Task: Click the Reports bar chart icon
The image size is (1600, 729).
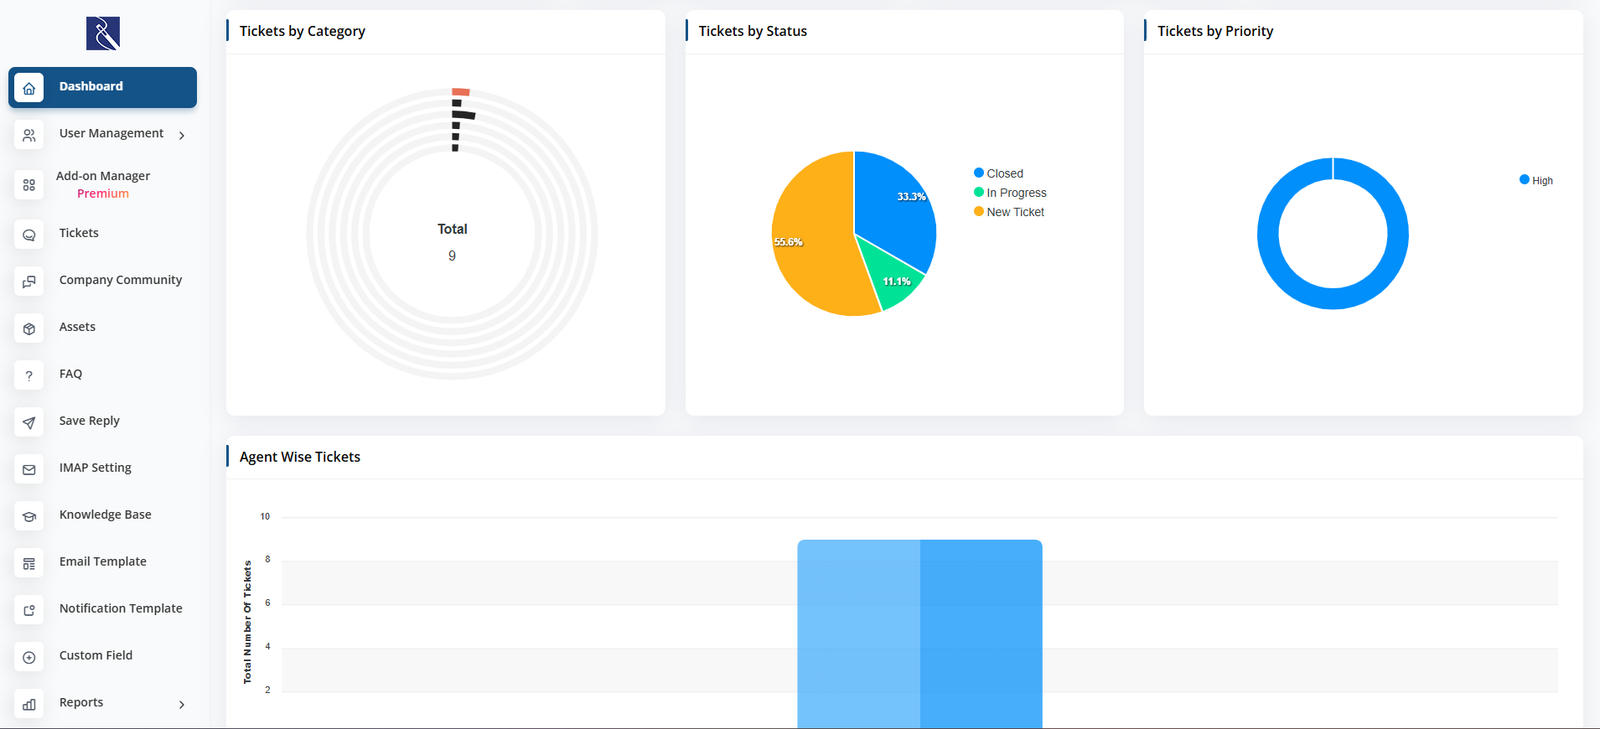Action: point(29,704)
